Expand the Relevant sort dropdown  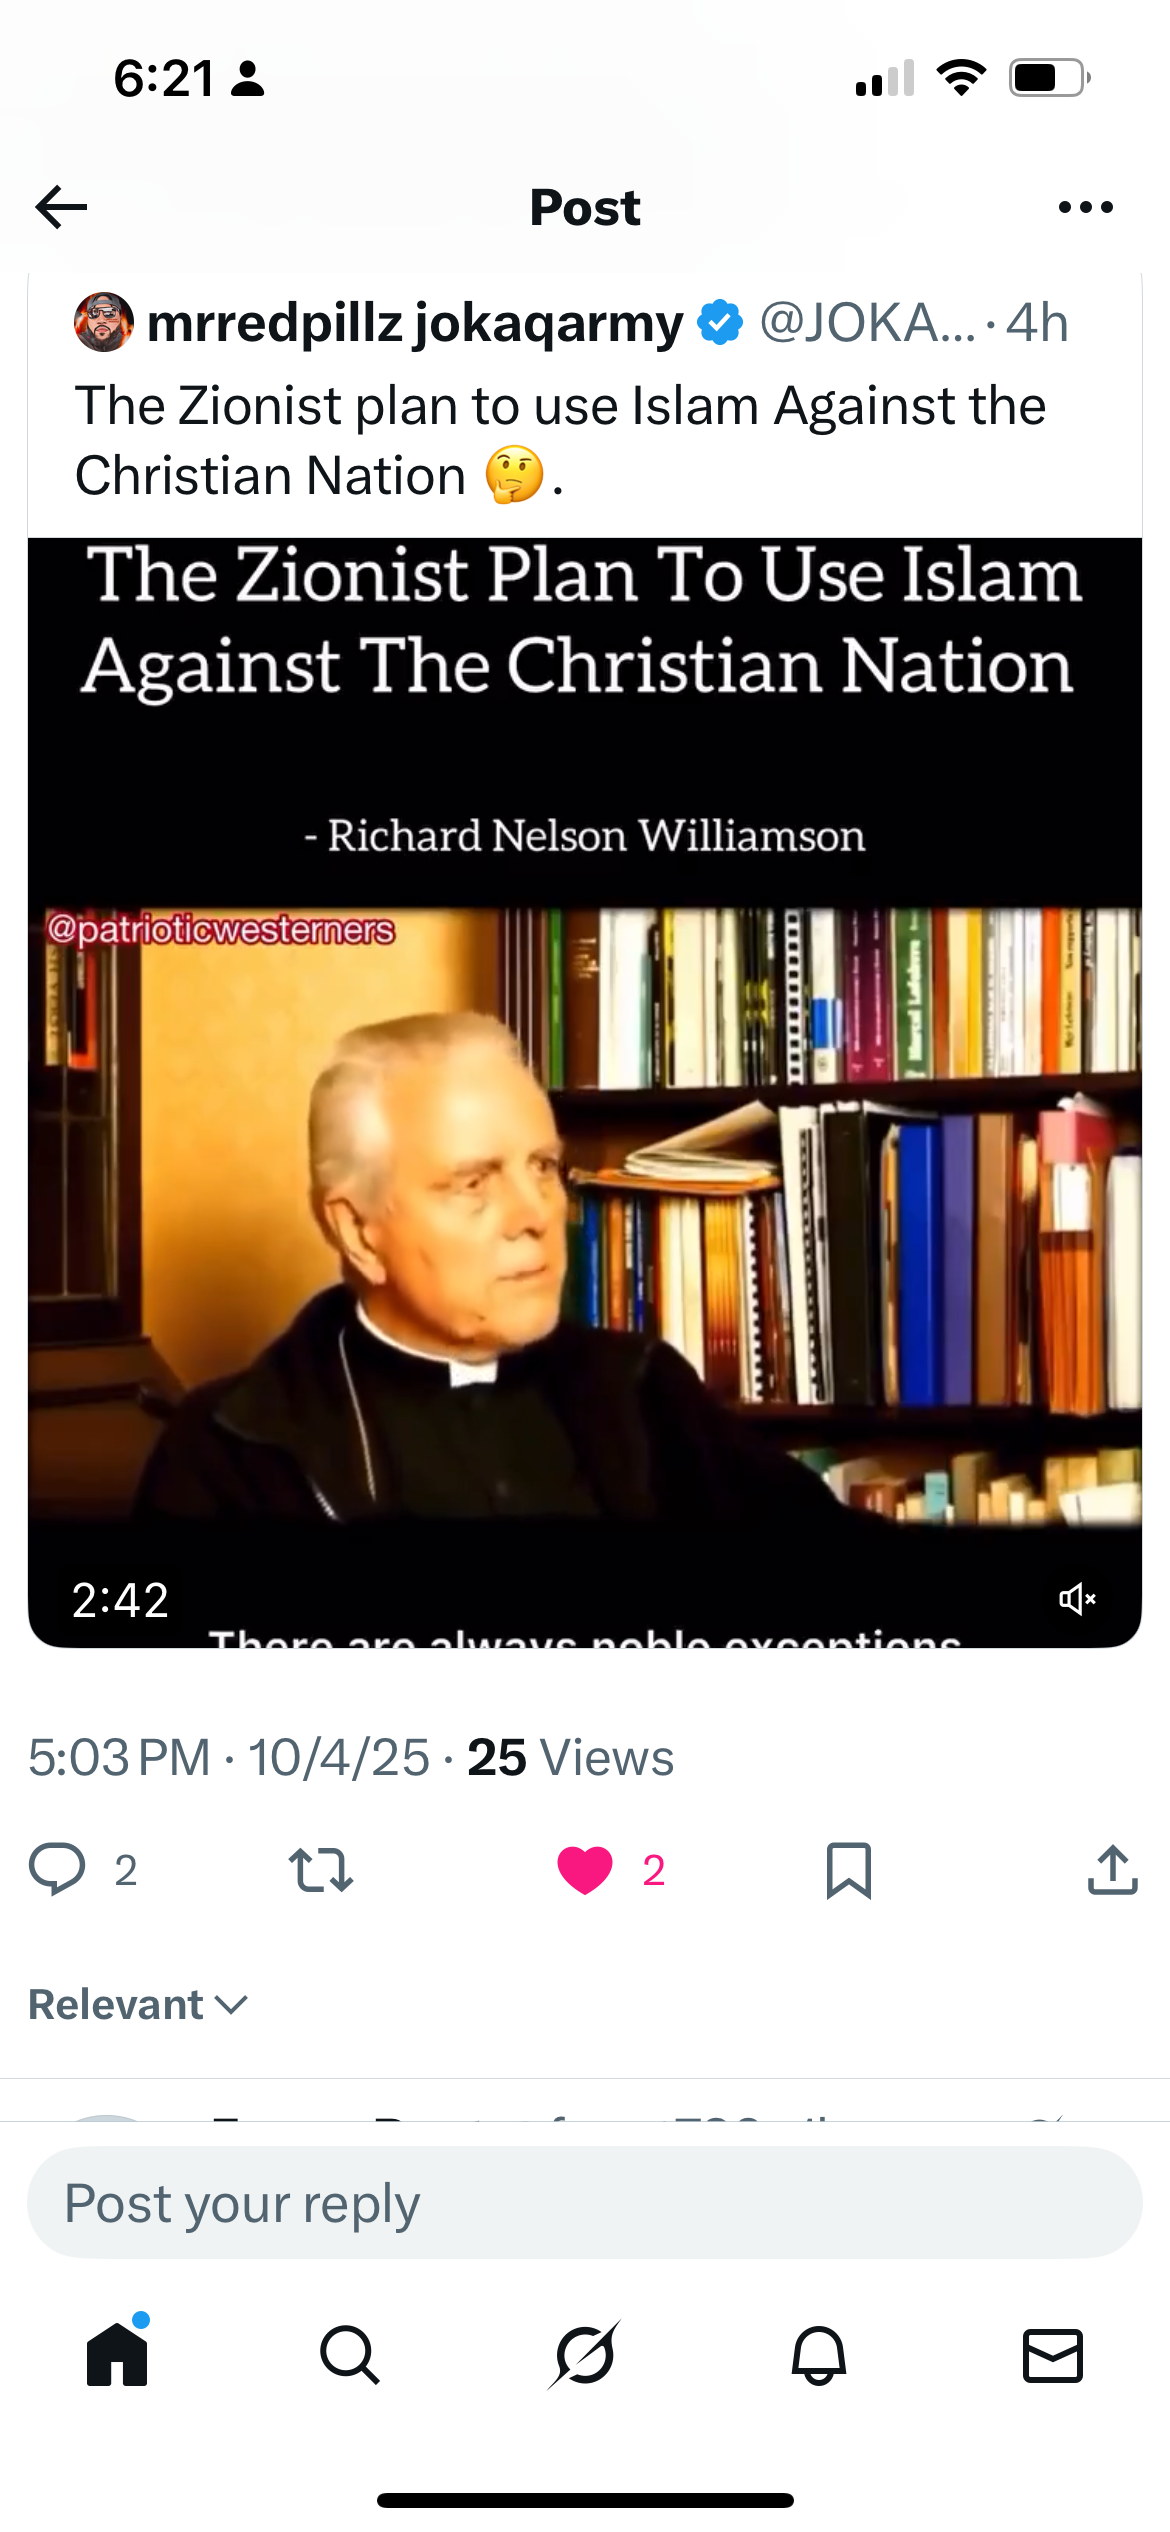pyautogui.click(x=138, y=2005)
